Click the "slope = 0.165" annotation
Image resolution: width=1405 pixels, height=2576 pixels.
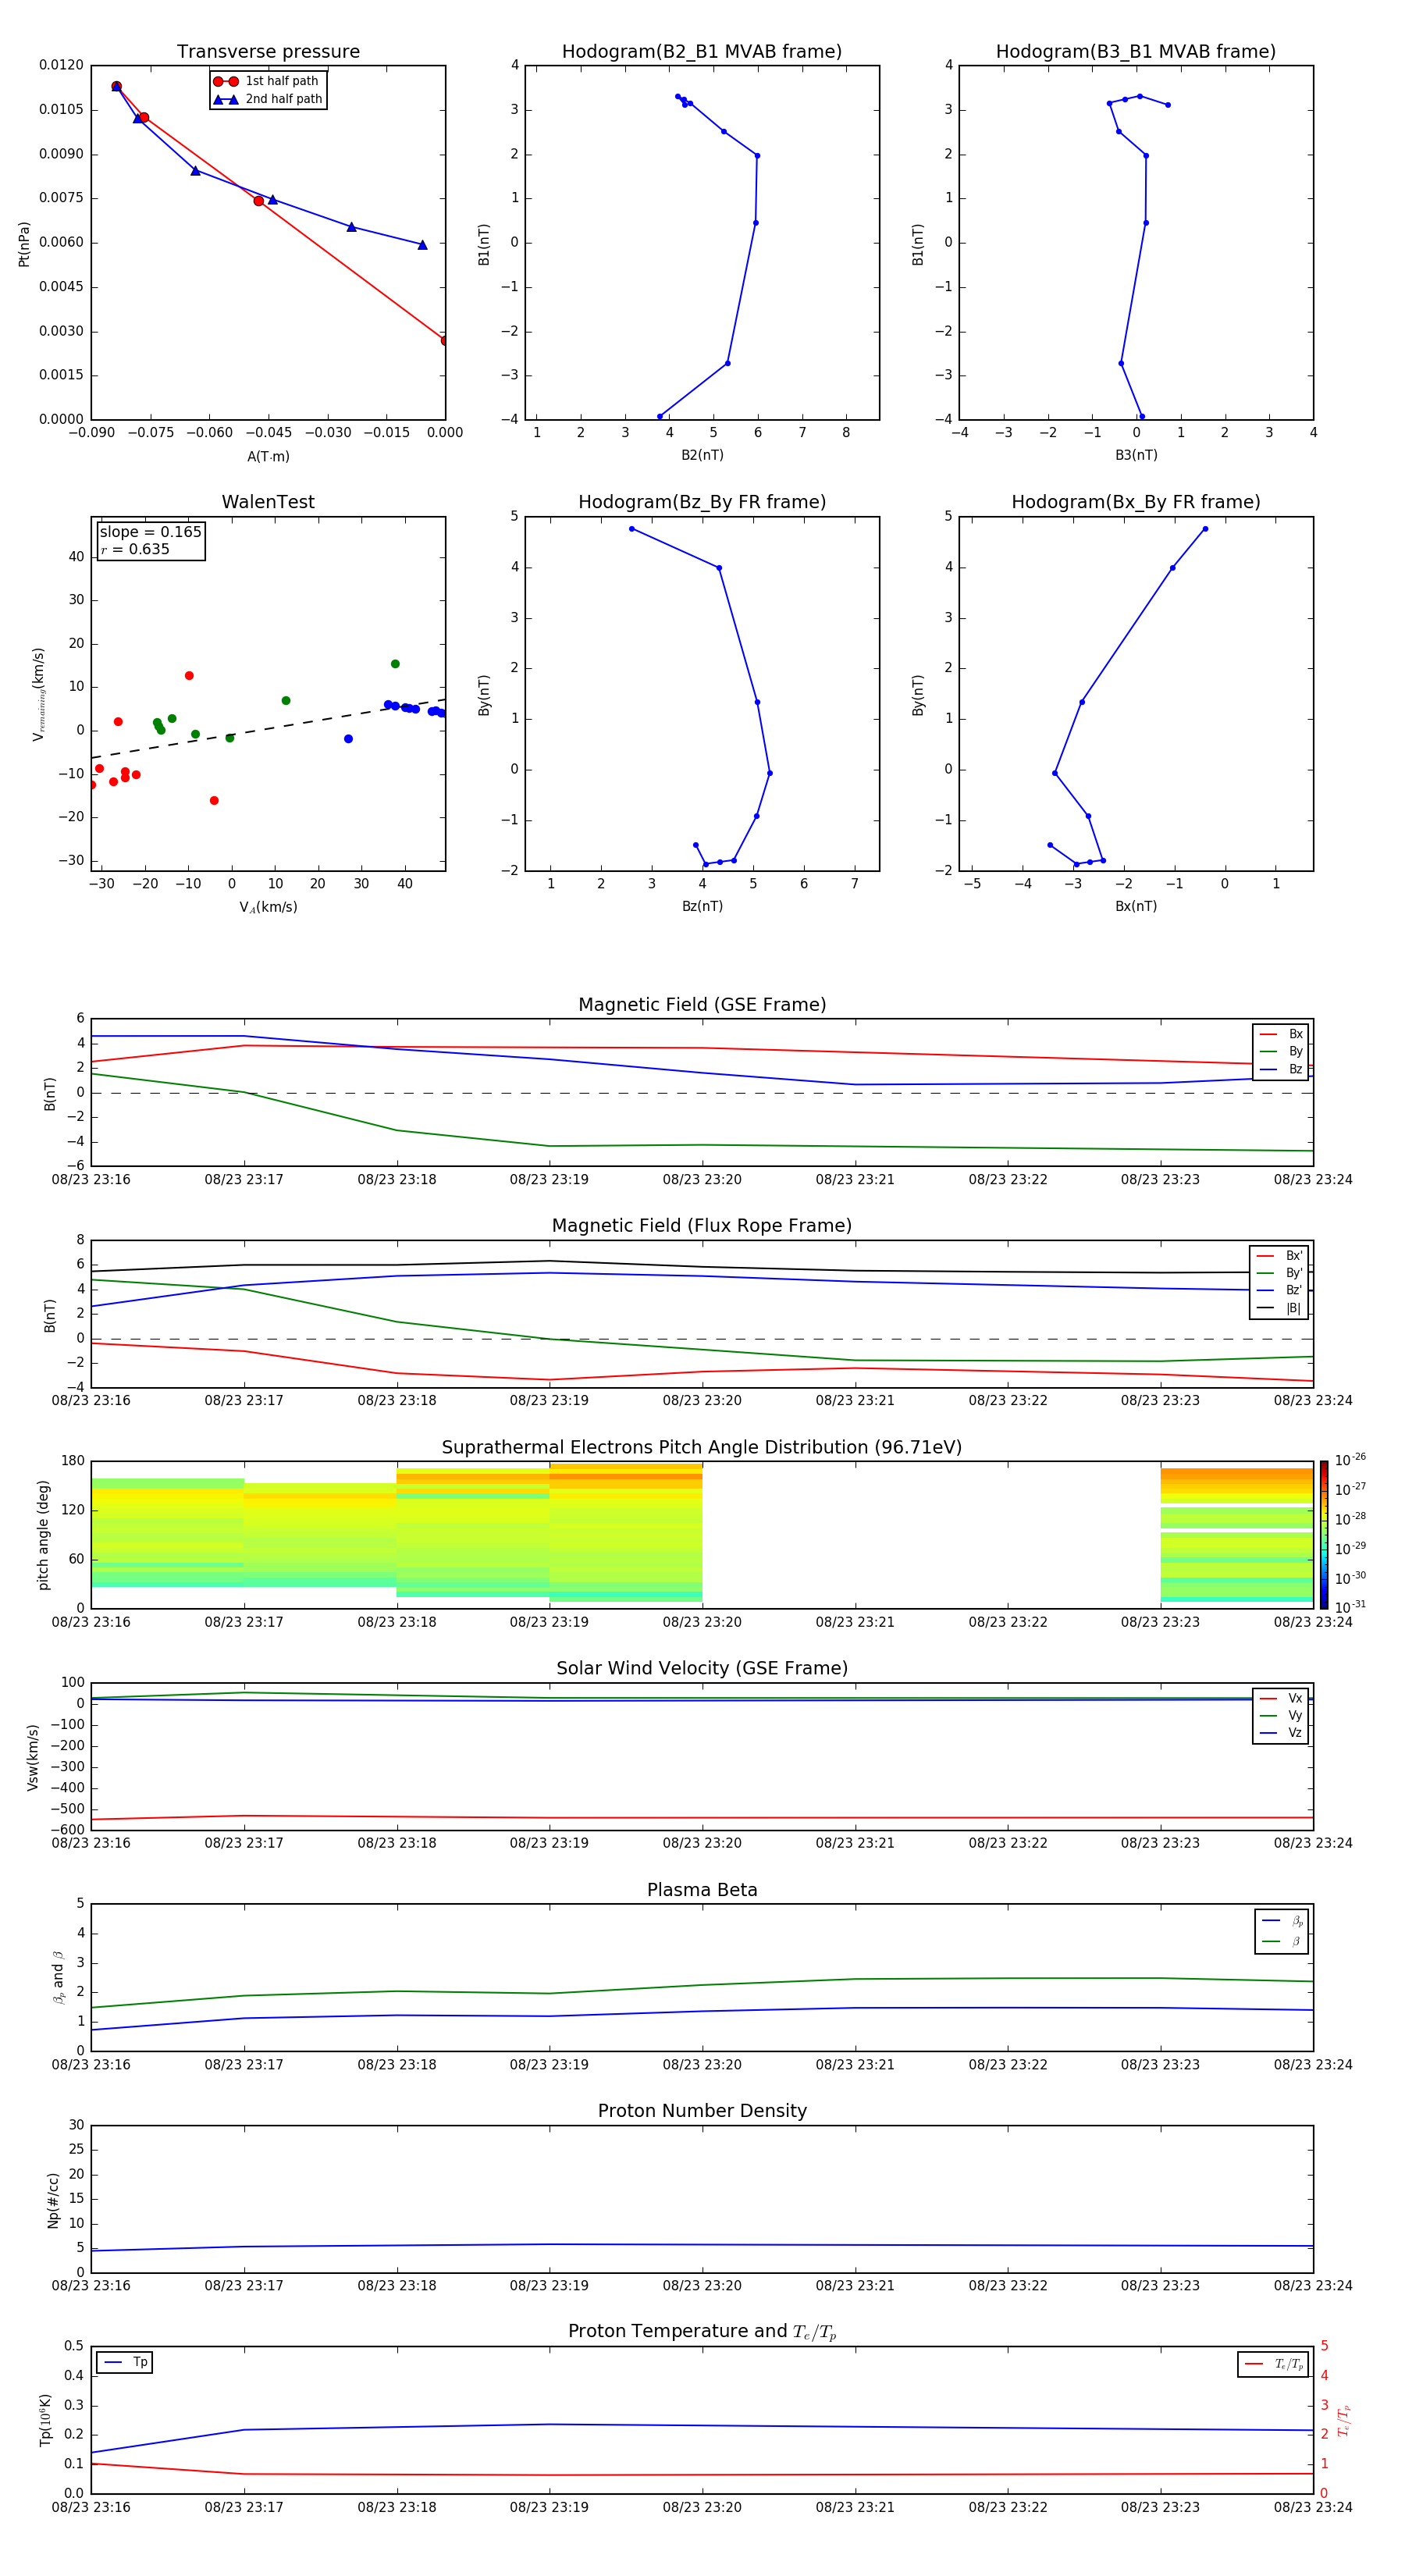[x=151, y=532]
